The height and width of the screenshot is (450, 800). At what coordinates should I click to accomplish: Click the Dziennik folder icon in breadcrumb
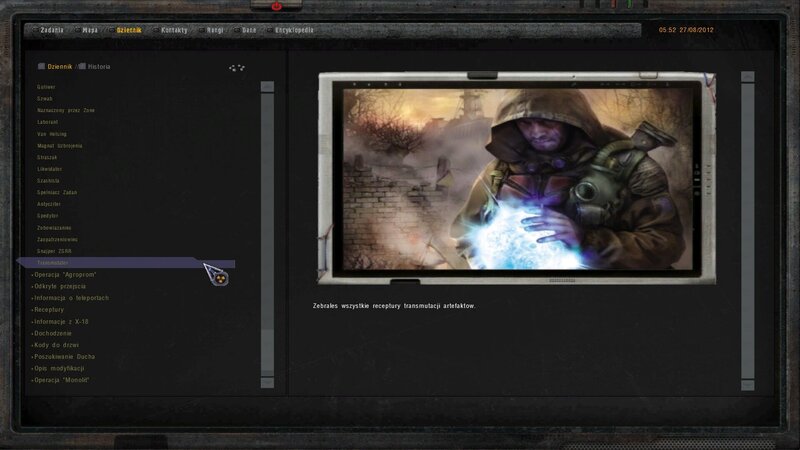41,67
